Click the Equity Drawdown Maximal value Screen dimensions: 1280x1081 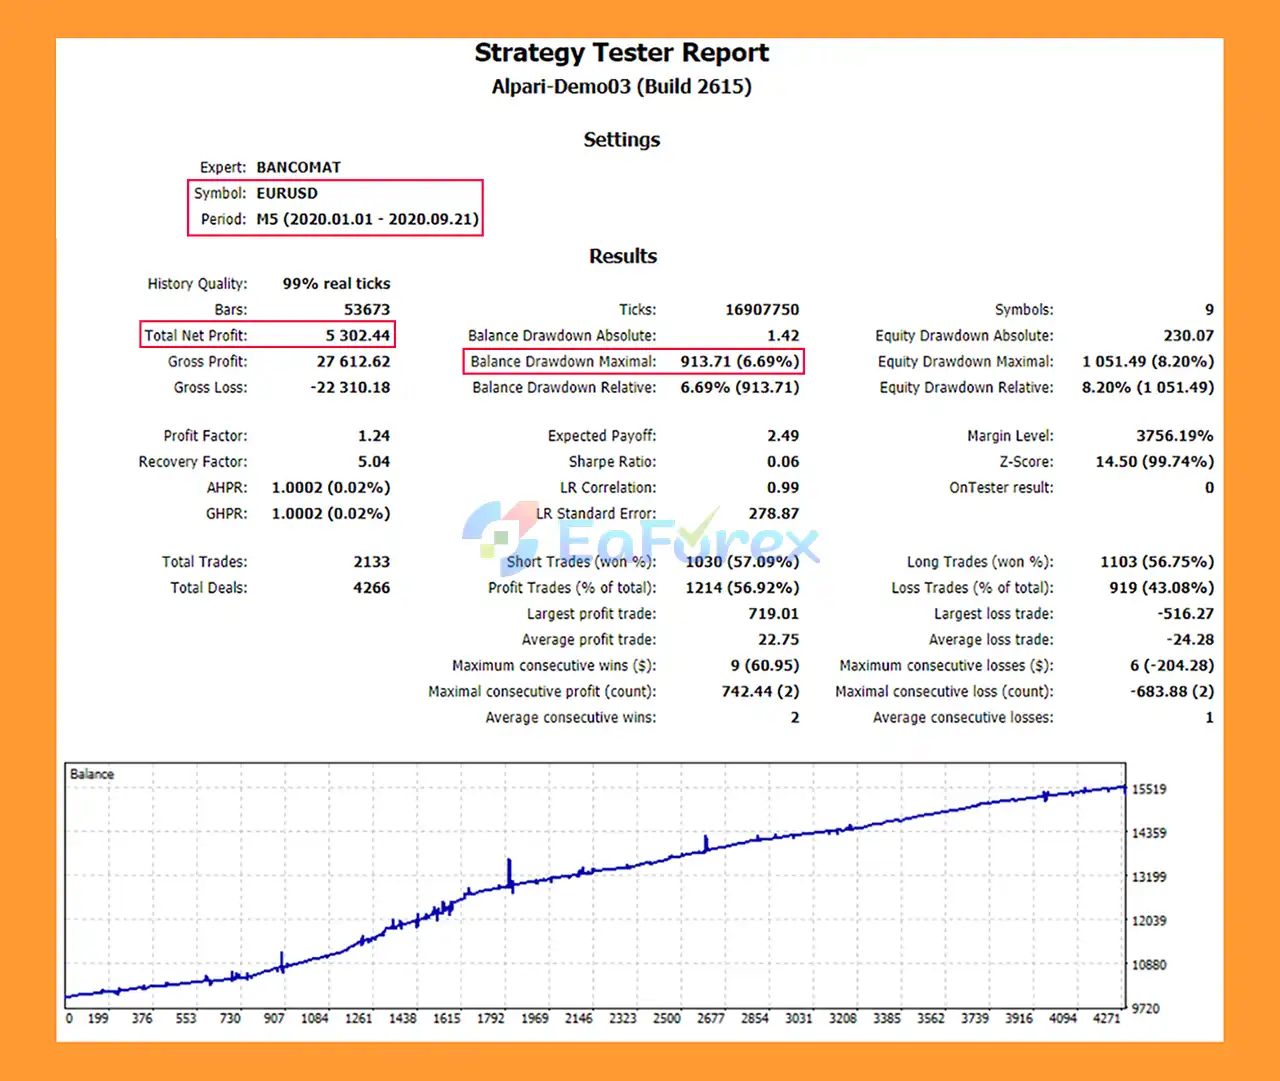coord(1147,362)
